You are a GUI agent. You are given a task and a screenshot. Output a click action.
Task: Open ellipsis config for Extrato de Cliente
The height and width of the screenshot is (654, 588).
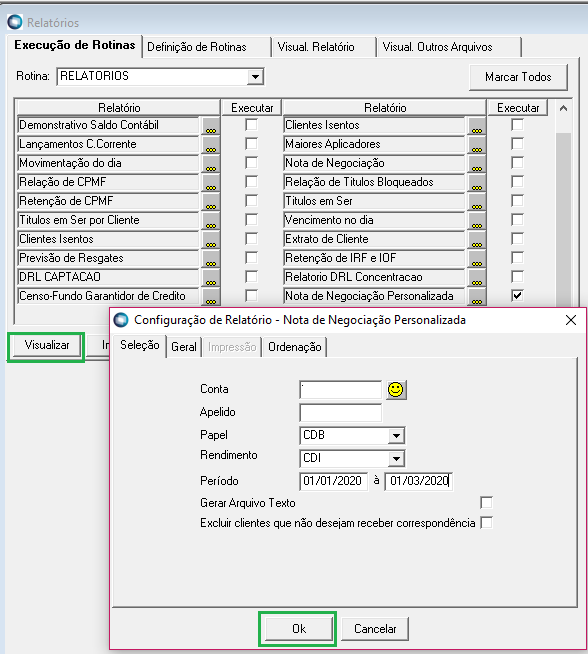coord(477,239)
